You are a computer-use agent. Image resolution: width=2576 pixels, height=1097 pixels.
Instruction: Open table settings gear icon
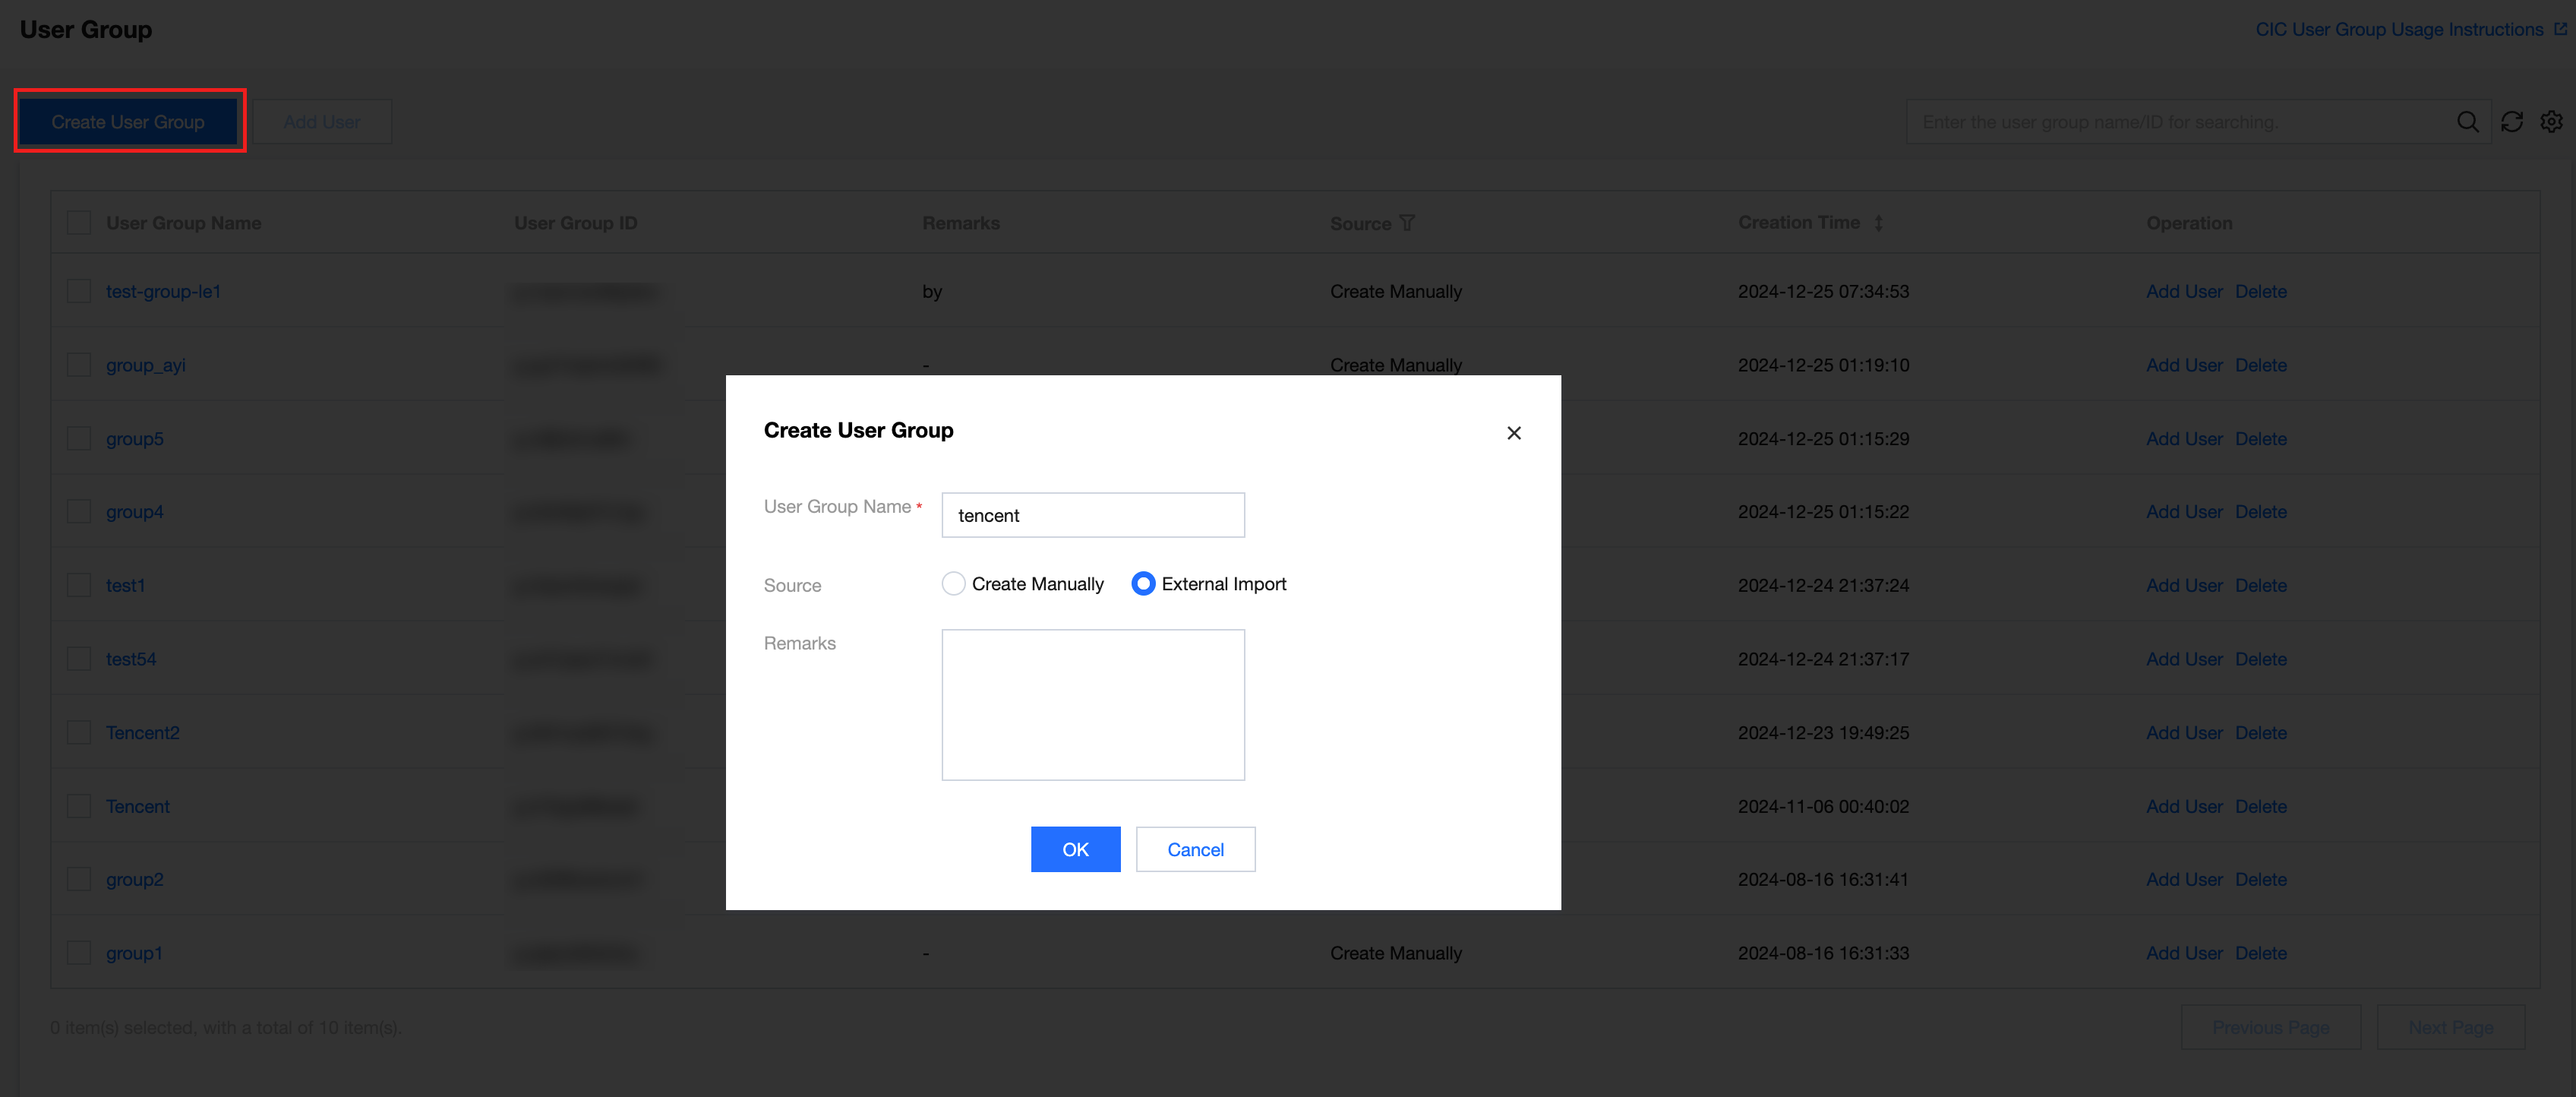[2551, 122]
